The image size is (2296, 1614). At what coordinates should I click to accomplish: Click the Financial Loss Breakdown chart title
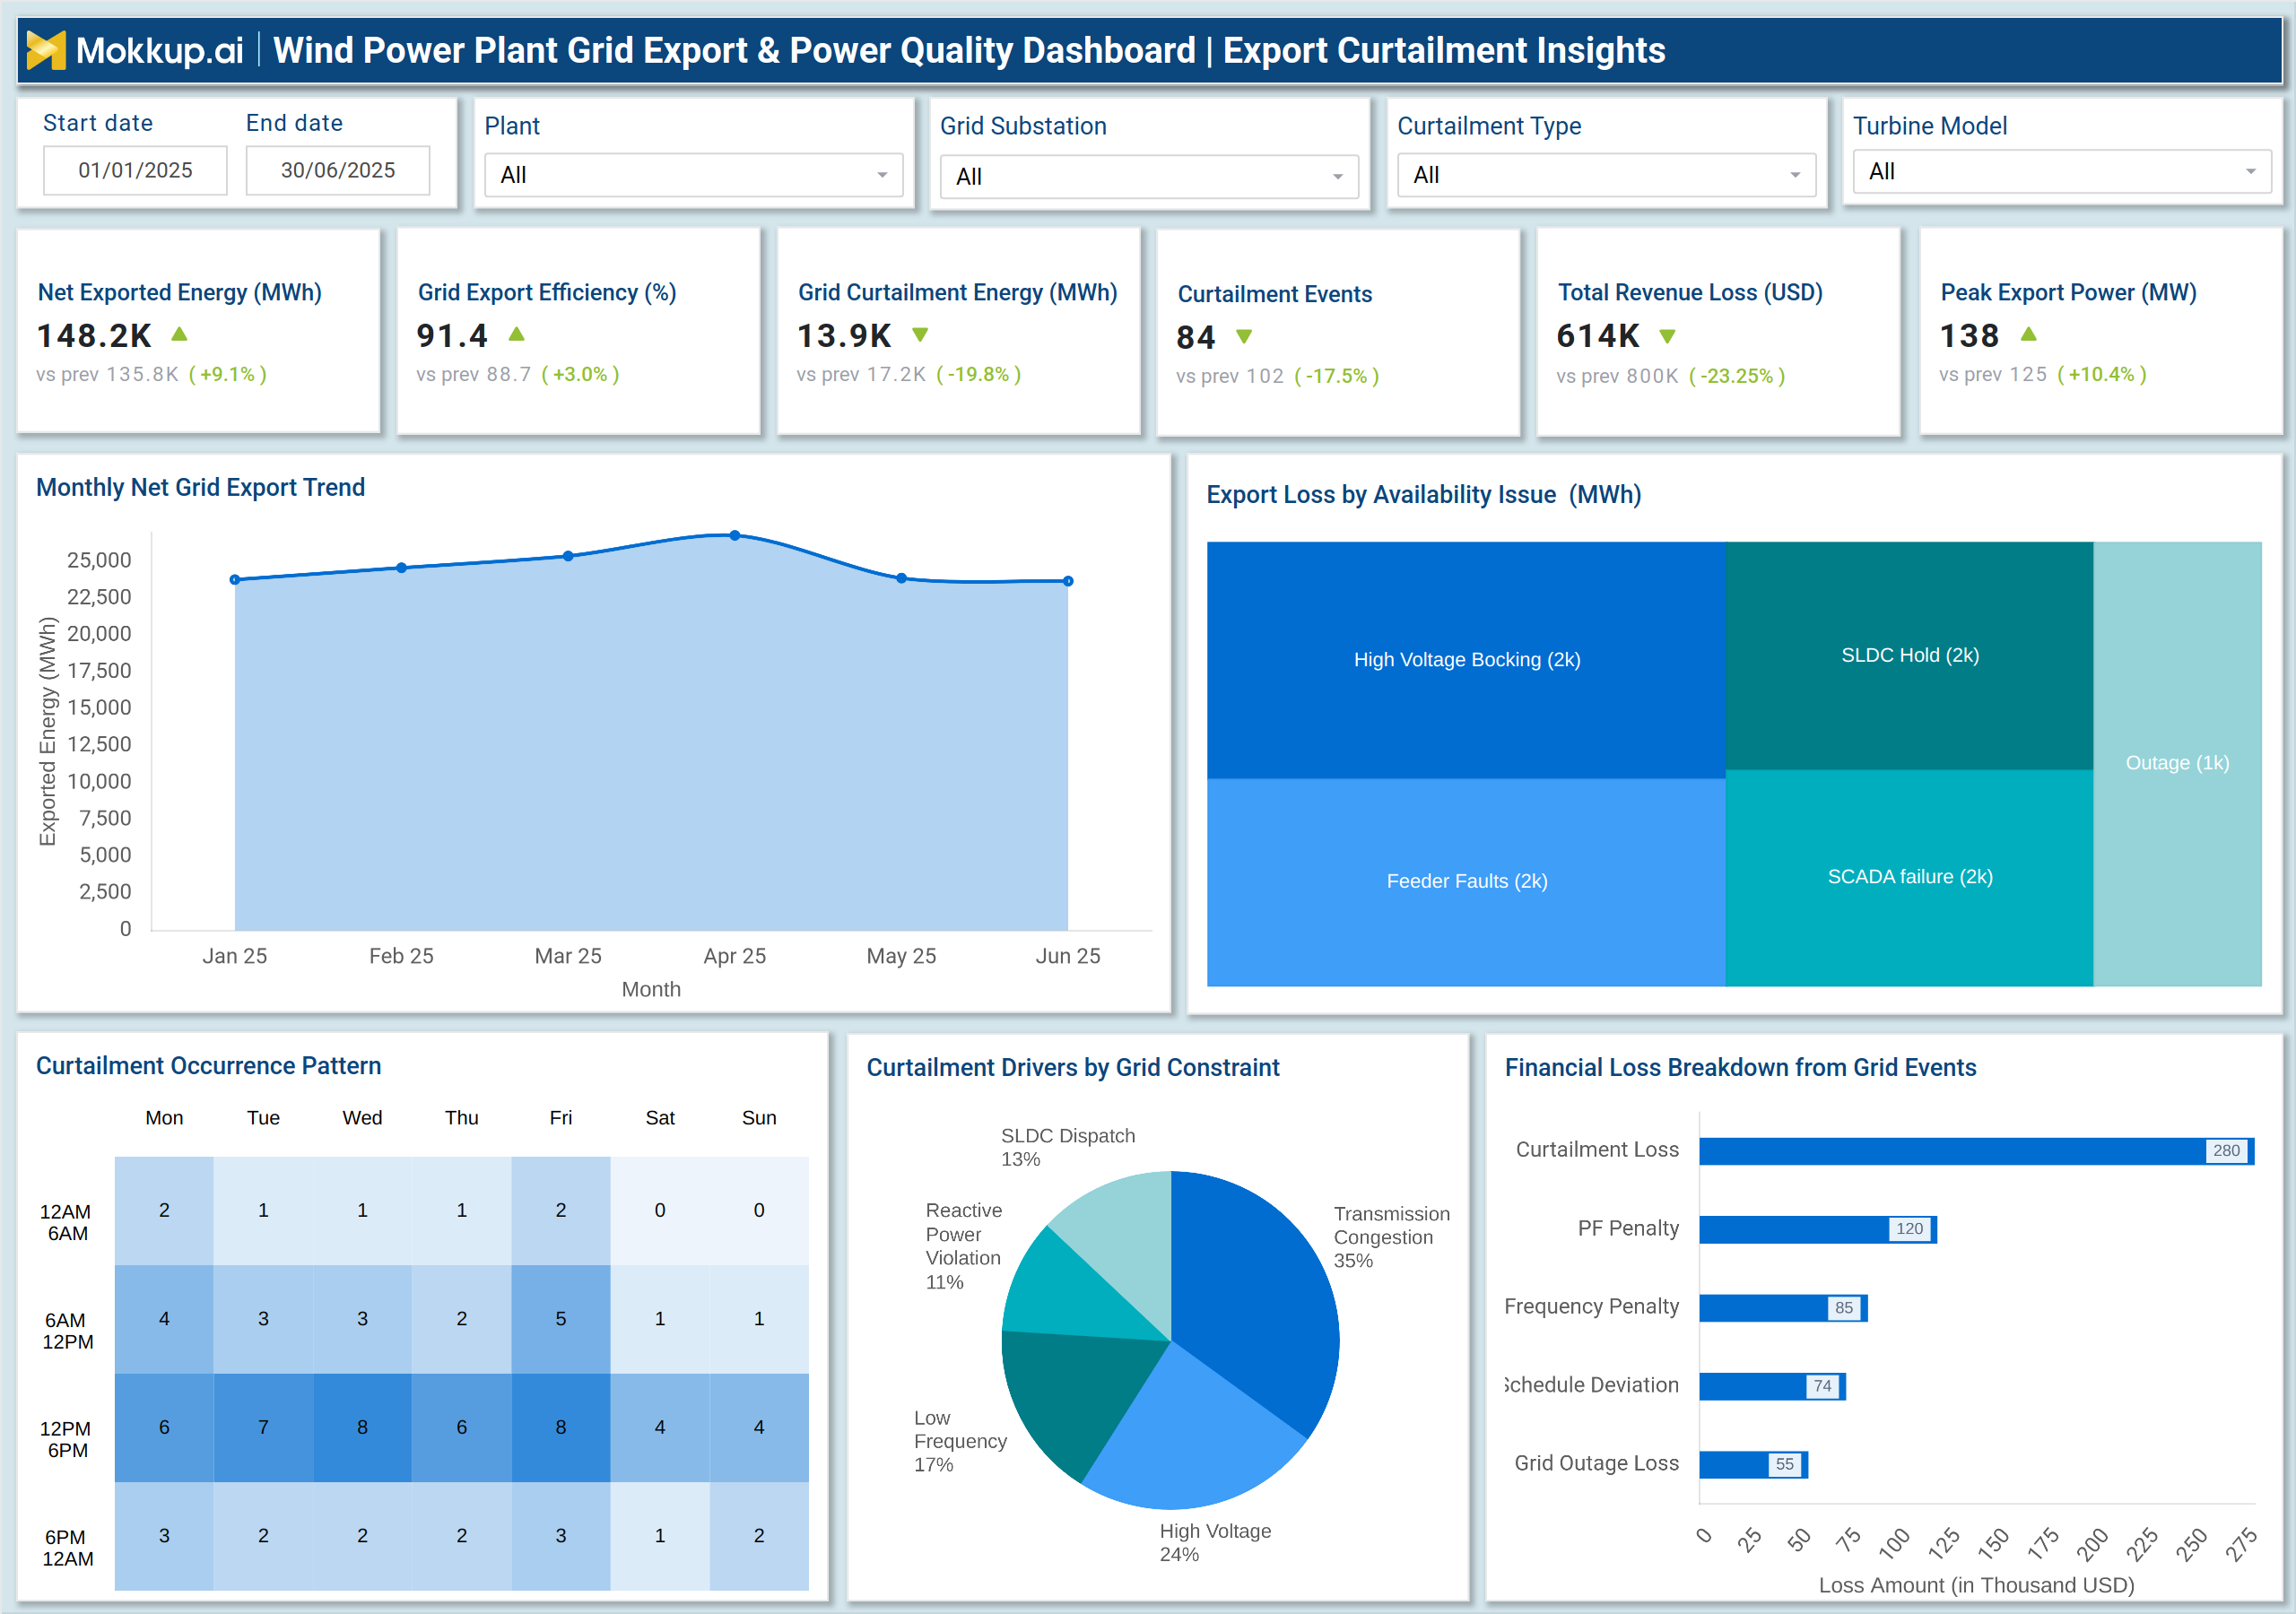1740,1068
